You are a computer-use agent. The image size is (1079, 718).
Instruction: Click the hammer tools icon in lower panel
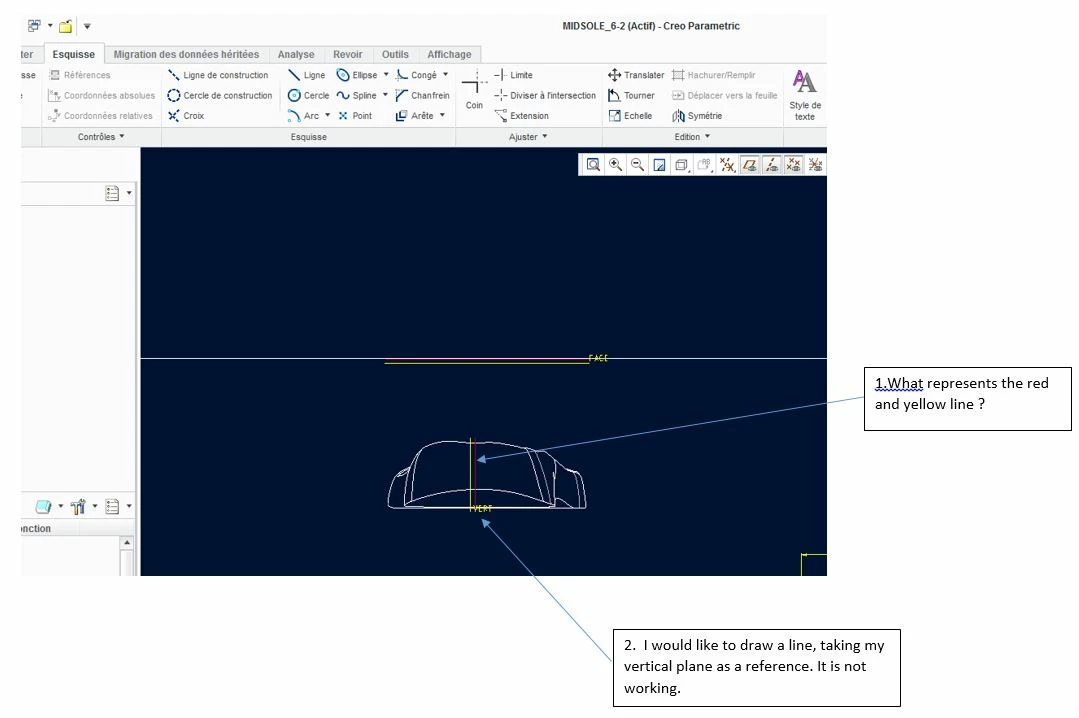coord(78,507)
